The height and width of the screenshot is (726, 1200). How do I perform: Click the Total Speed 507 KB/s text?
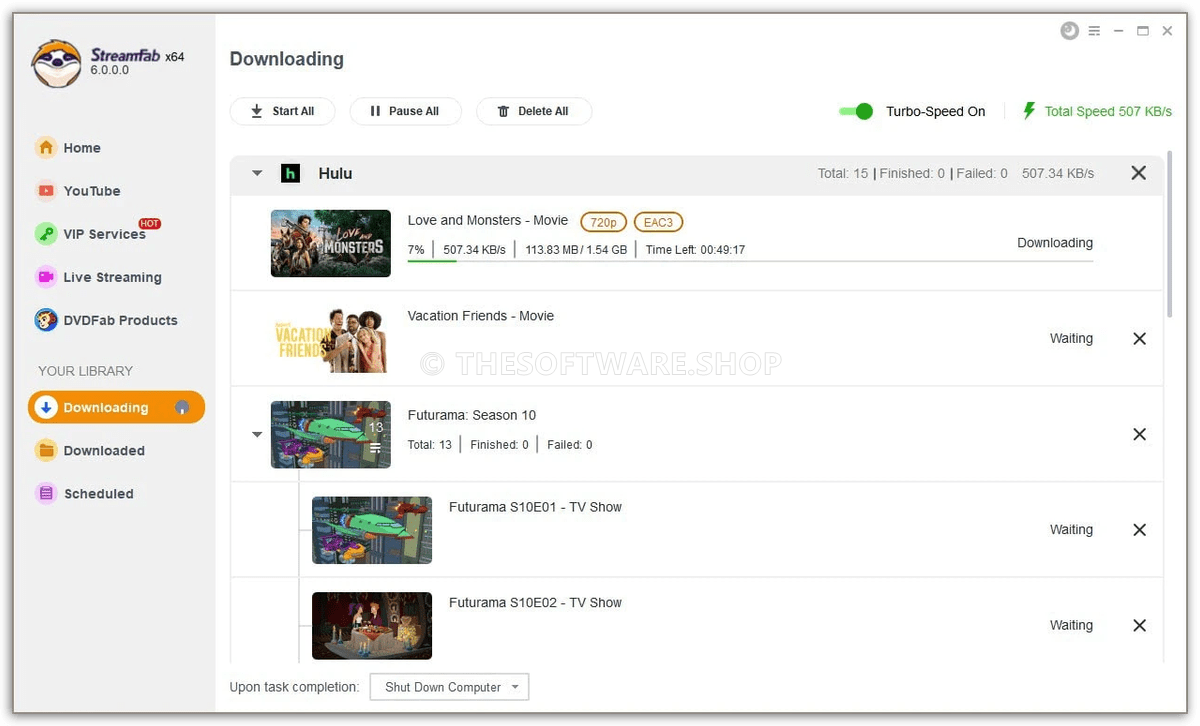(1108, 111)
